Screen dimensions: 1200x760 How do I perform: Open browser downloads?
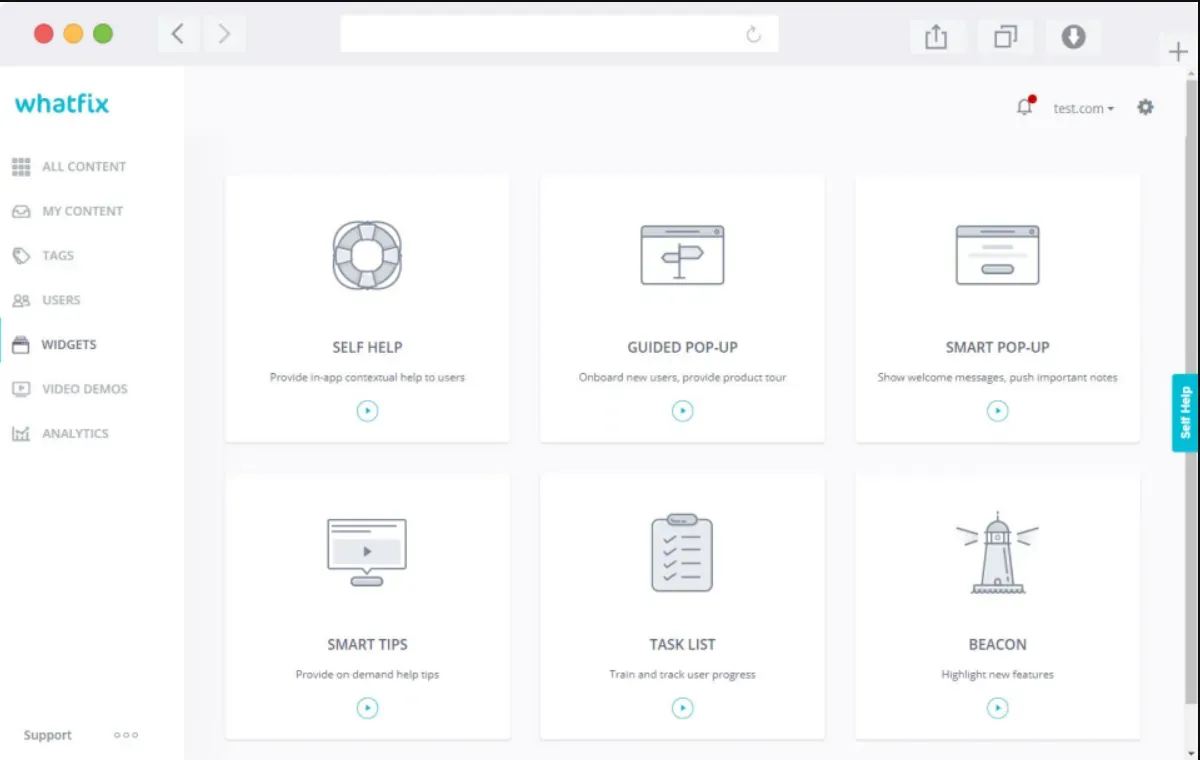pos(1073,36)
